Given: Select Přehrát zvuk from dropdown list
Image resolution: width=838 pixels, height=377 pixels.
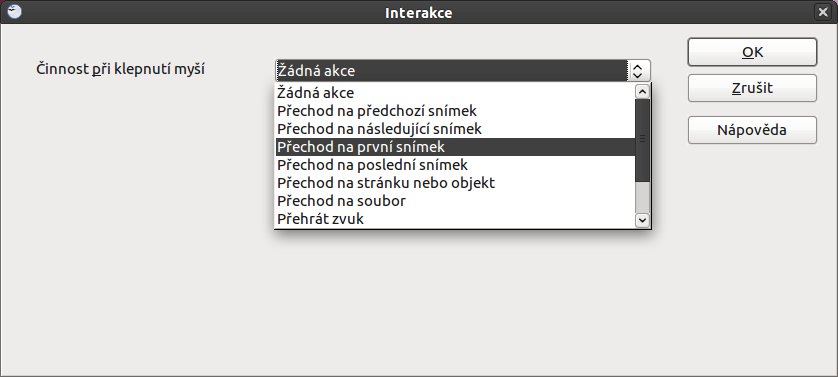Looking at the screenshot, I should 455,219.
